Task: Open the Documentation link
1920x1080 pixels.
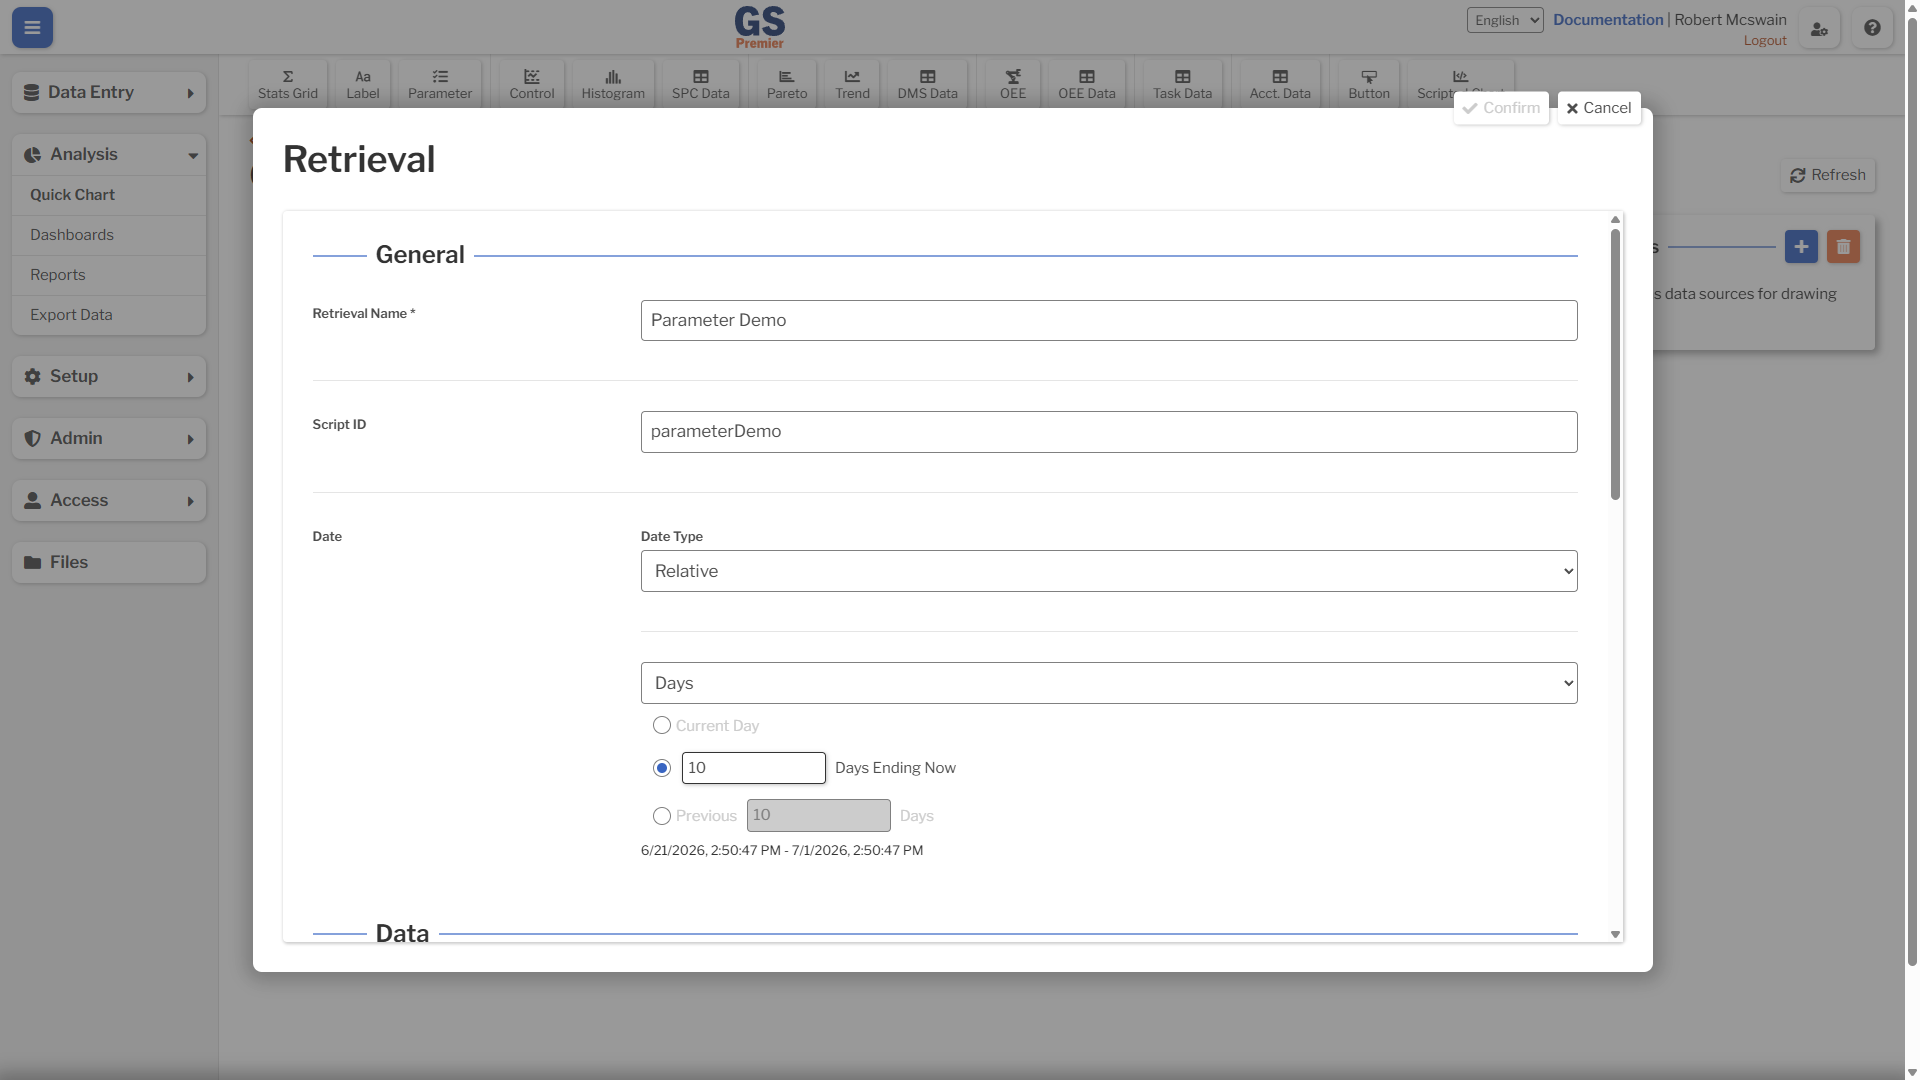Action: click(x=1608, y=20)
